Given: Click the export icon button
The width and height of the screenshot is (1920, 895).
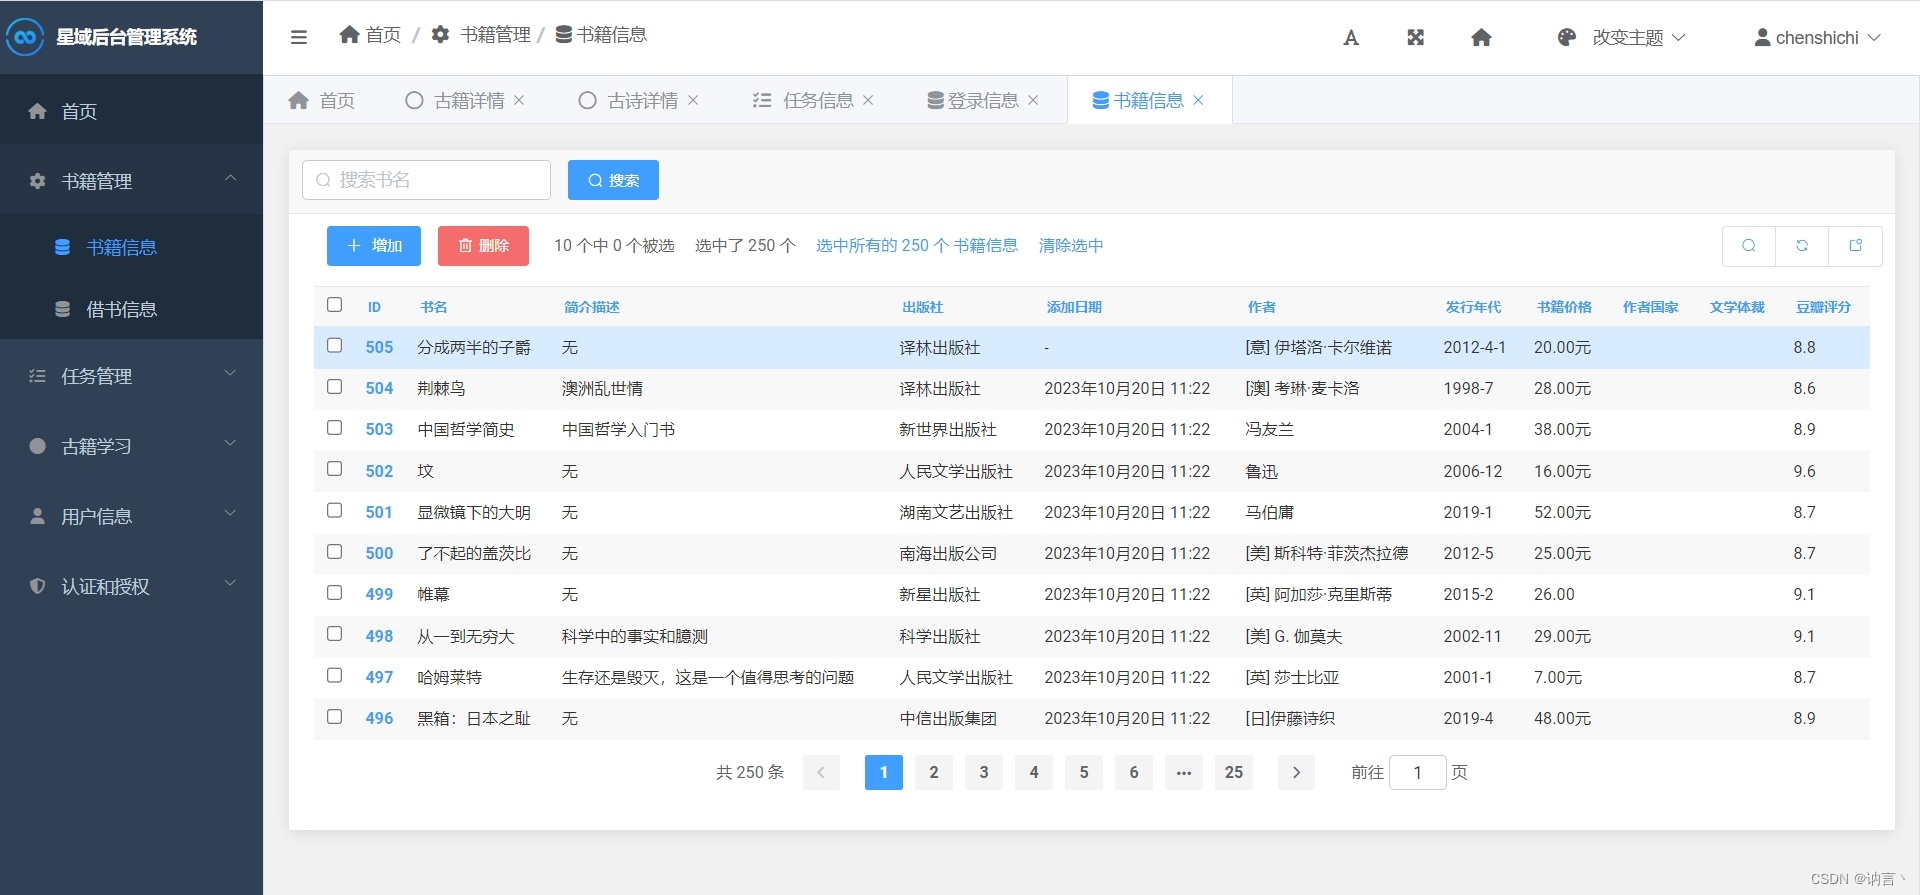Looking at the screenshot, I should pyautogui.click(x=1856, y=246).
